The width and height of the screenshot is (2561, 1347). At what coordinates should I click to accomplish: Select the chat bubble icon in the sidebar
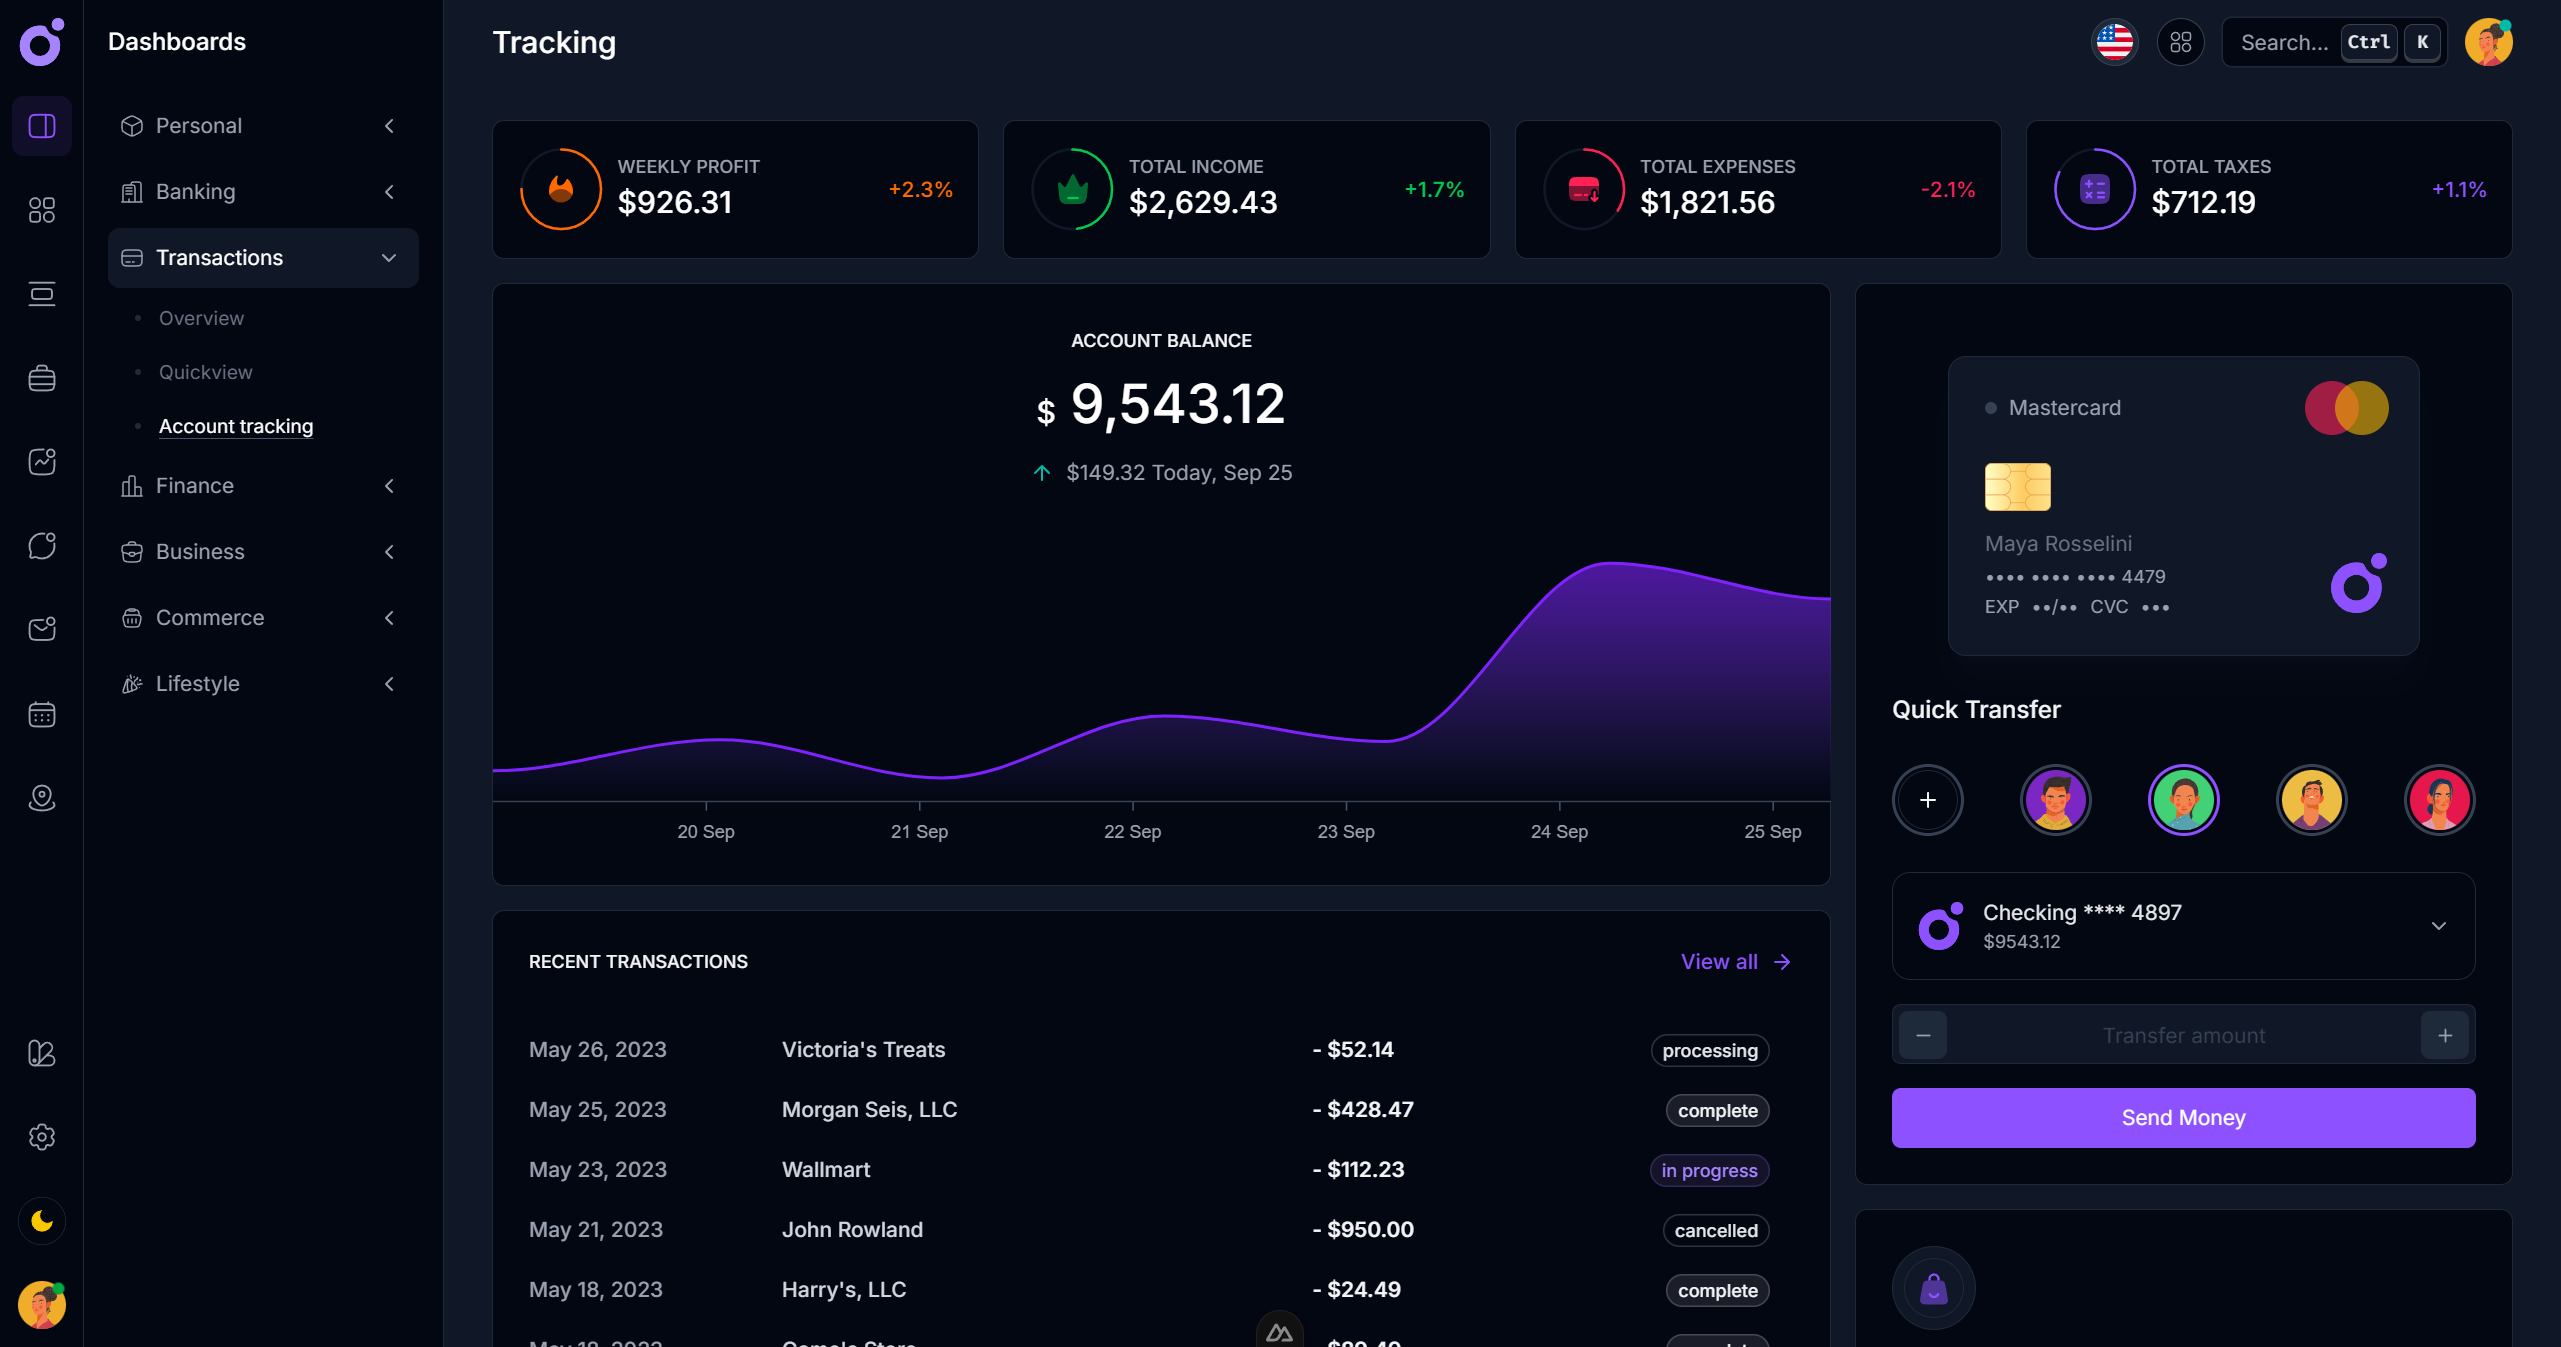(42, 545)
